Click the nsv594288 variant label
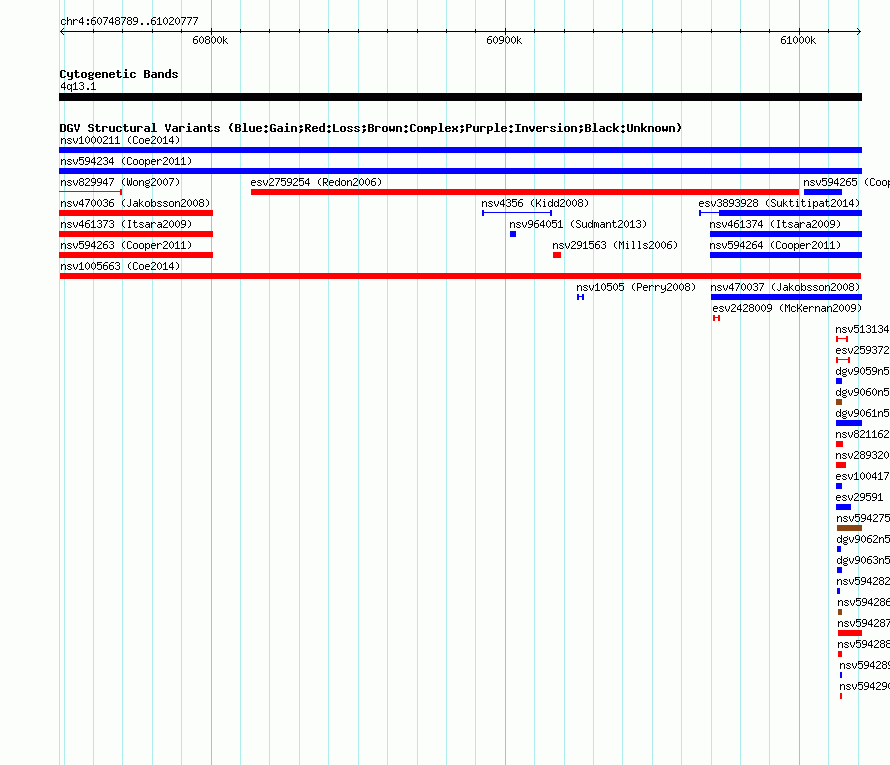Viewport: 890px width, 765px height. (x=863, y=644)
